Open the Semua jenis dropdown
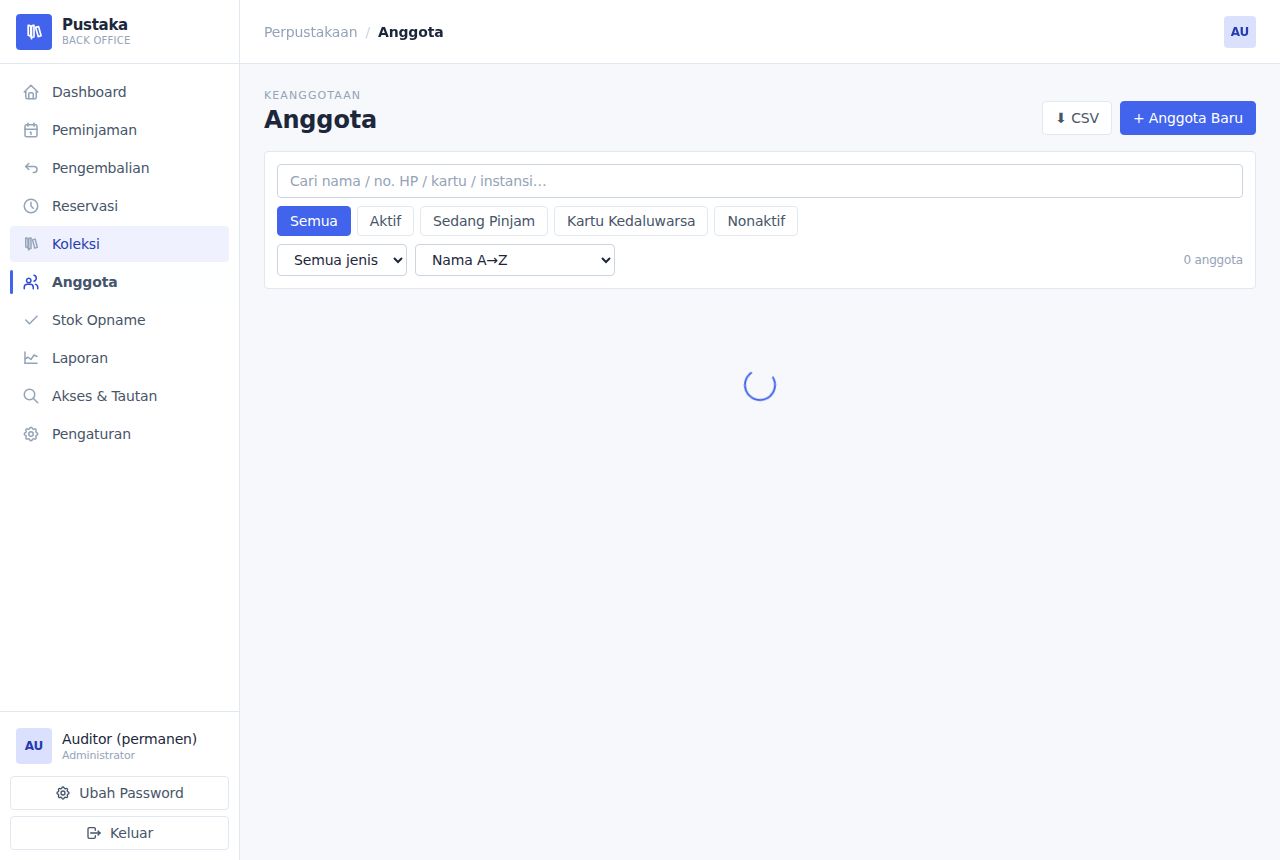 pos(342,260)
